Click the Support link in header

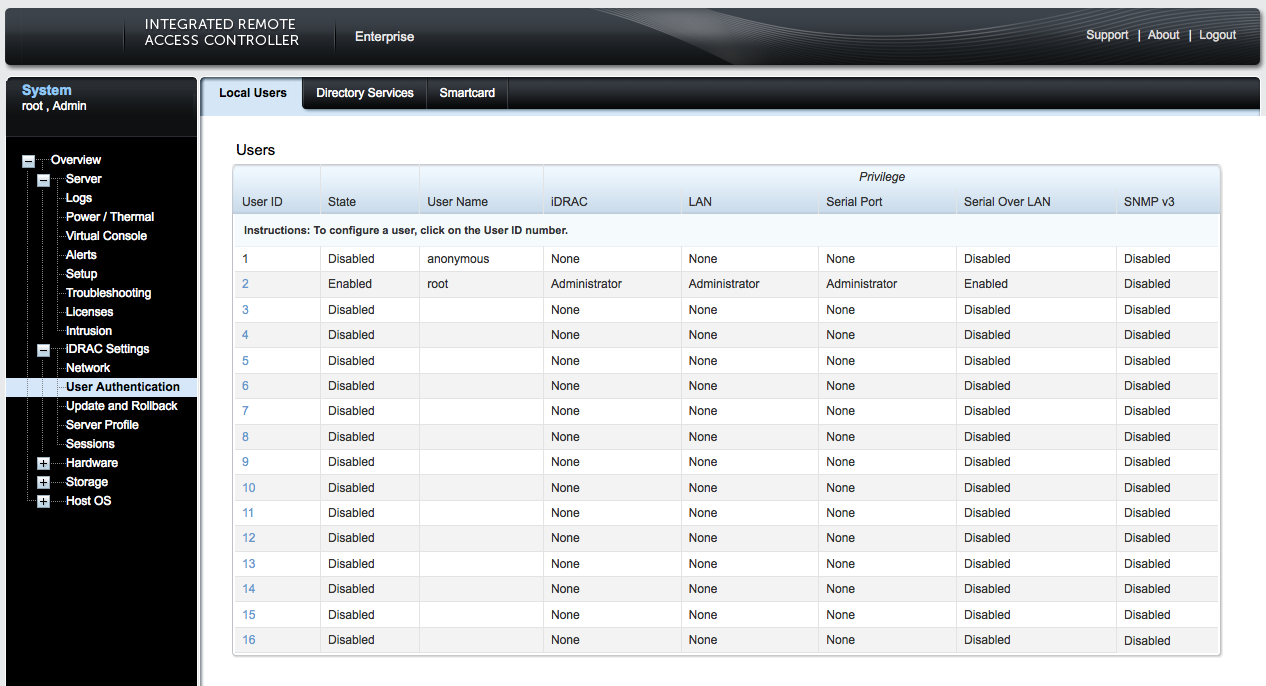[x=1106, y=35]
